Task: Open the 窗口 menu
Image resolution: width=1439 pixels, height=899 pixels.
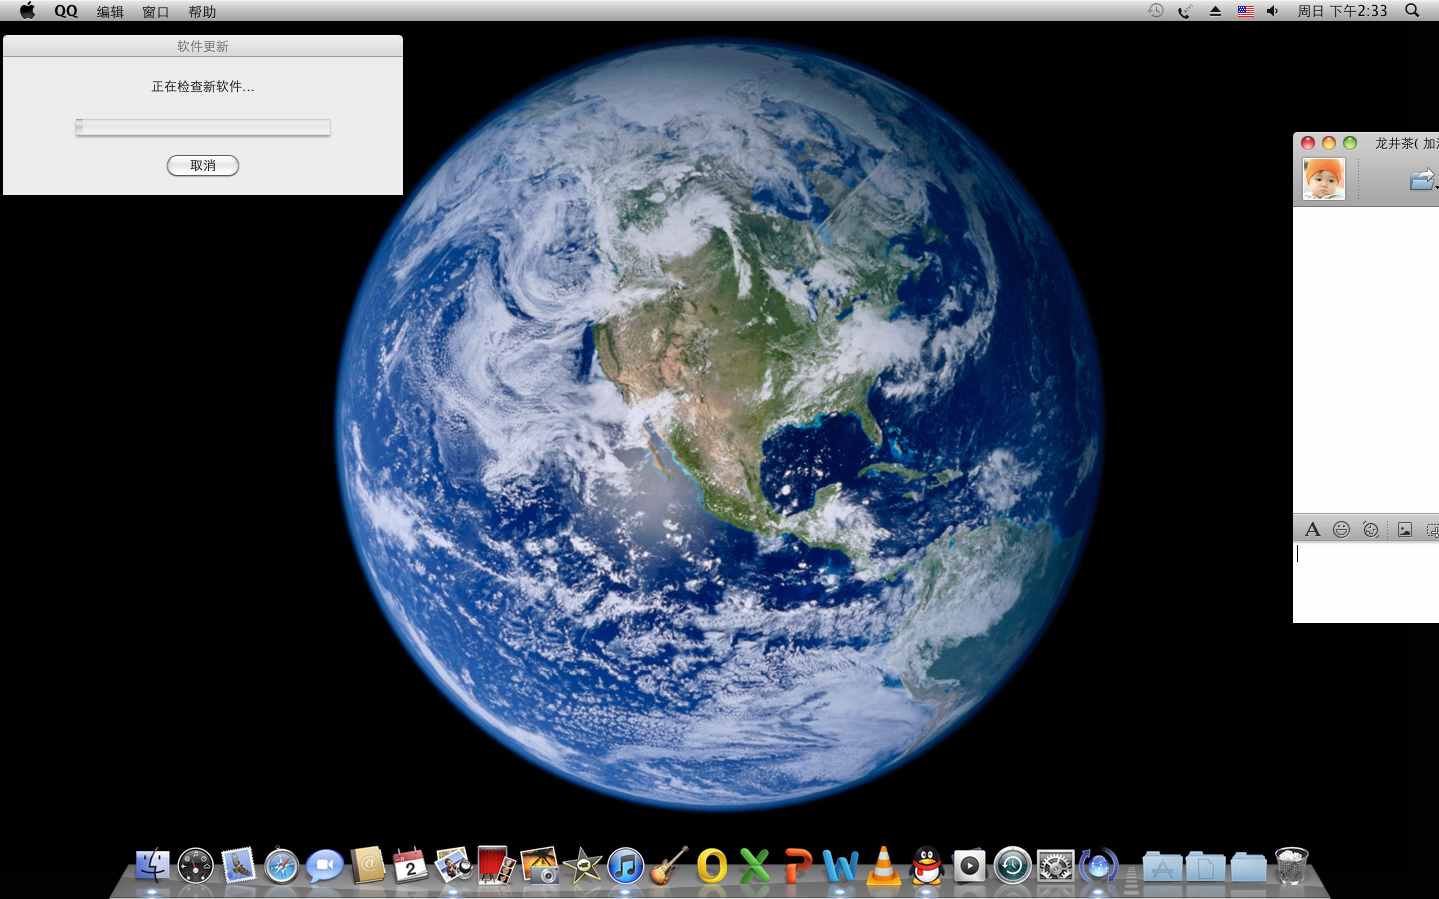Action: point(156,12)
